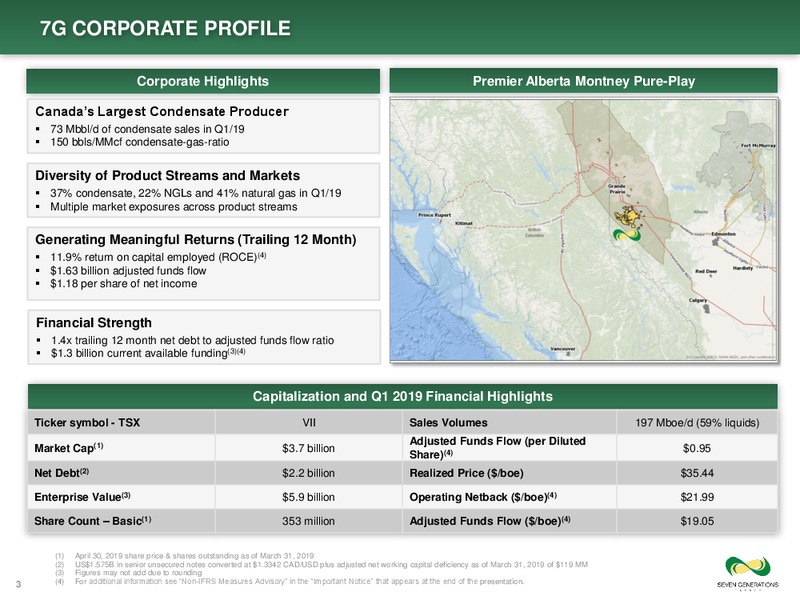This screenshot has width=800, height=600.
Task: Click the '$0.95' value
Action: [697, 448]
